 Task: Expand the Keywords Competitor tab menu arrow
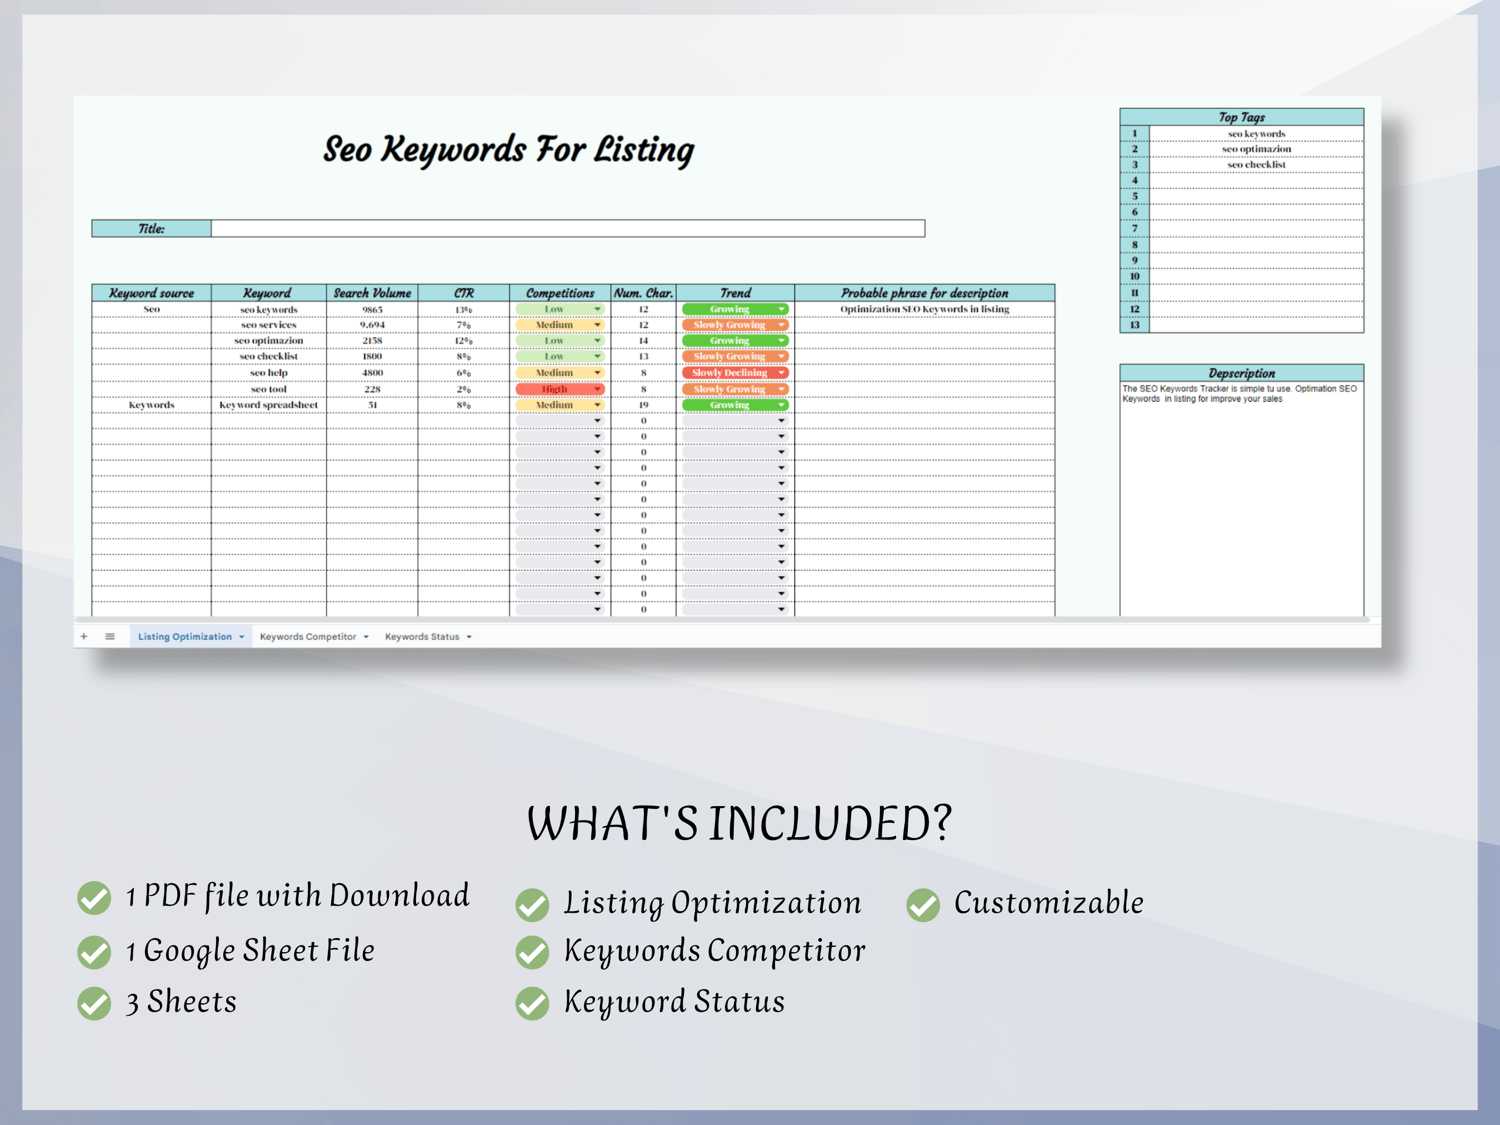[366, 637]
